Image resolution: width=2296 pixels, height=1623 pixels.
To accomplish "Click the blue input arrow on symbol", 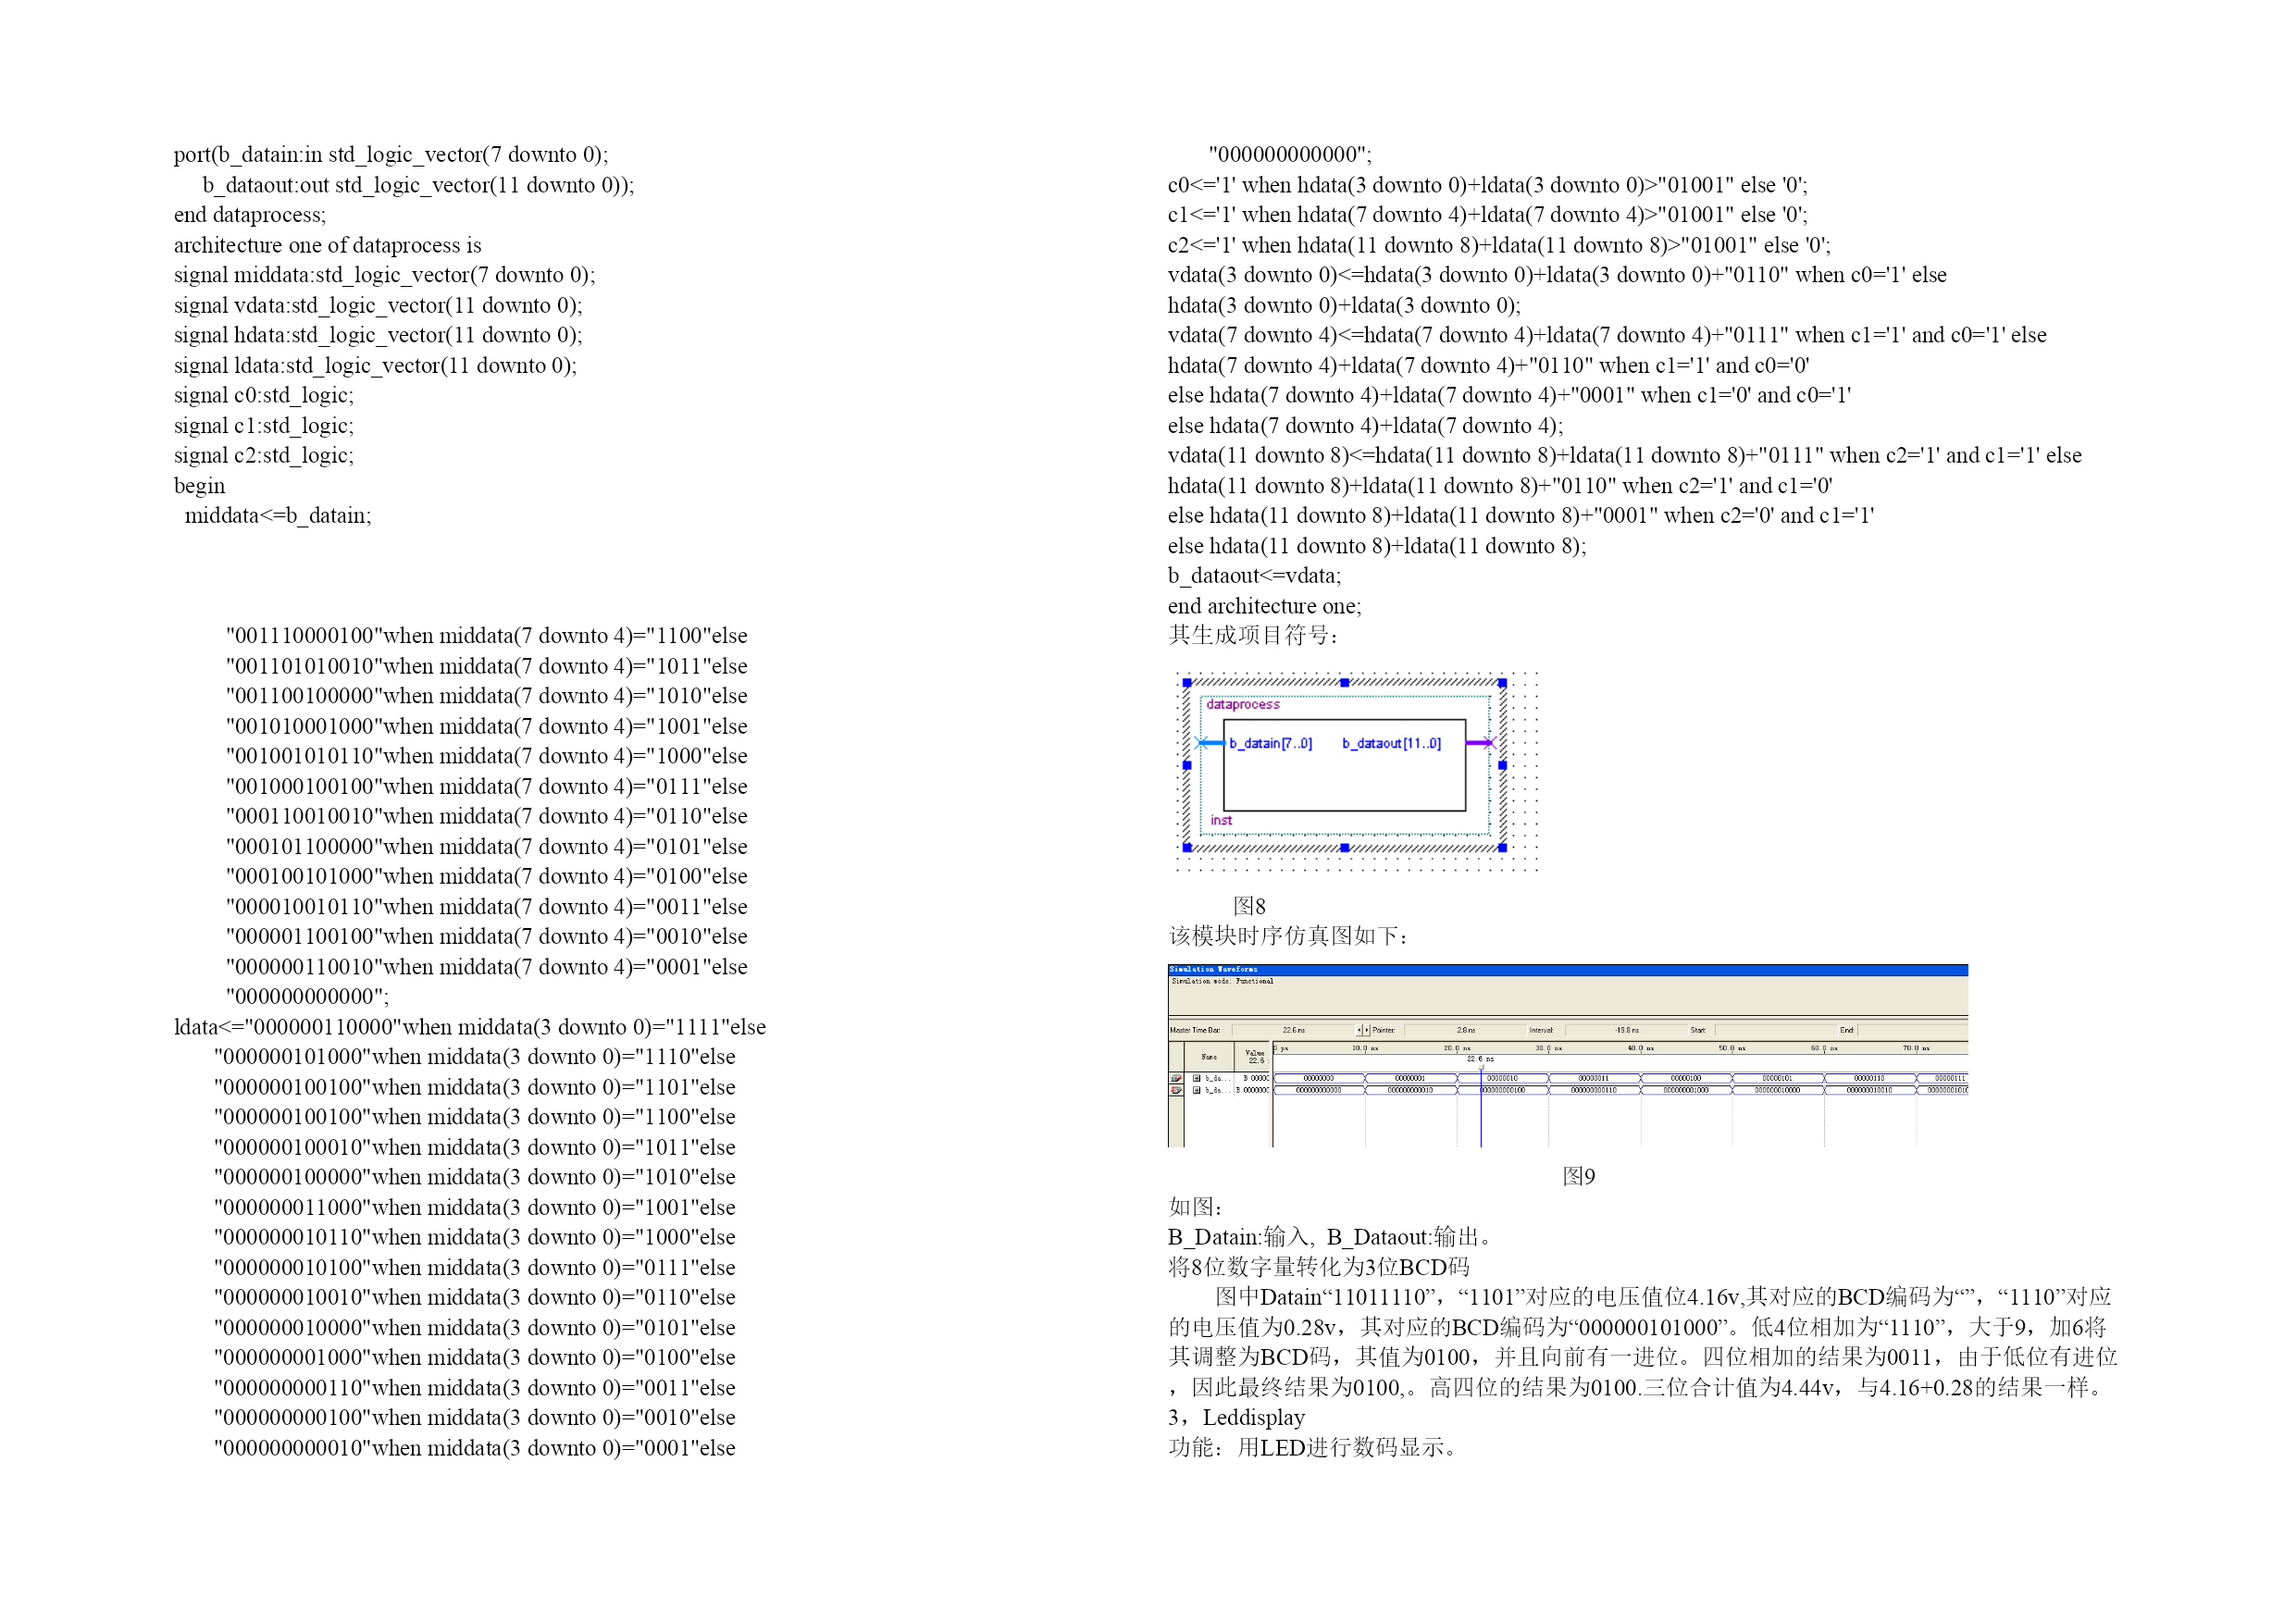I will (1210, 743).
